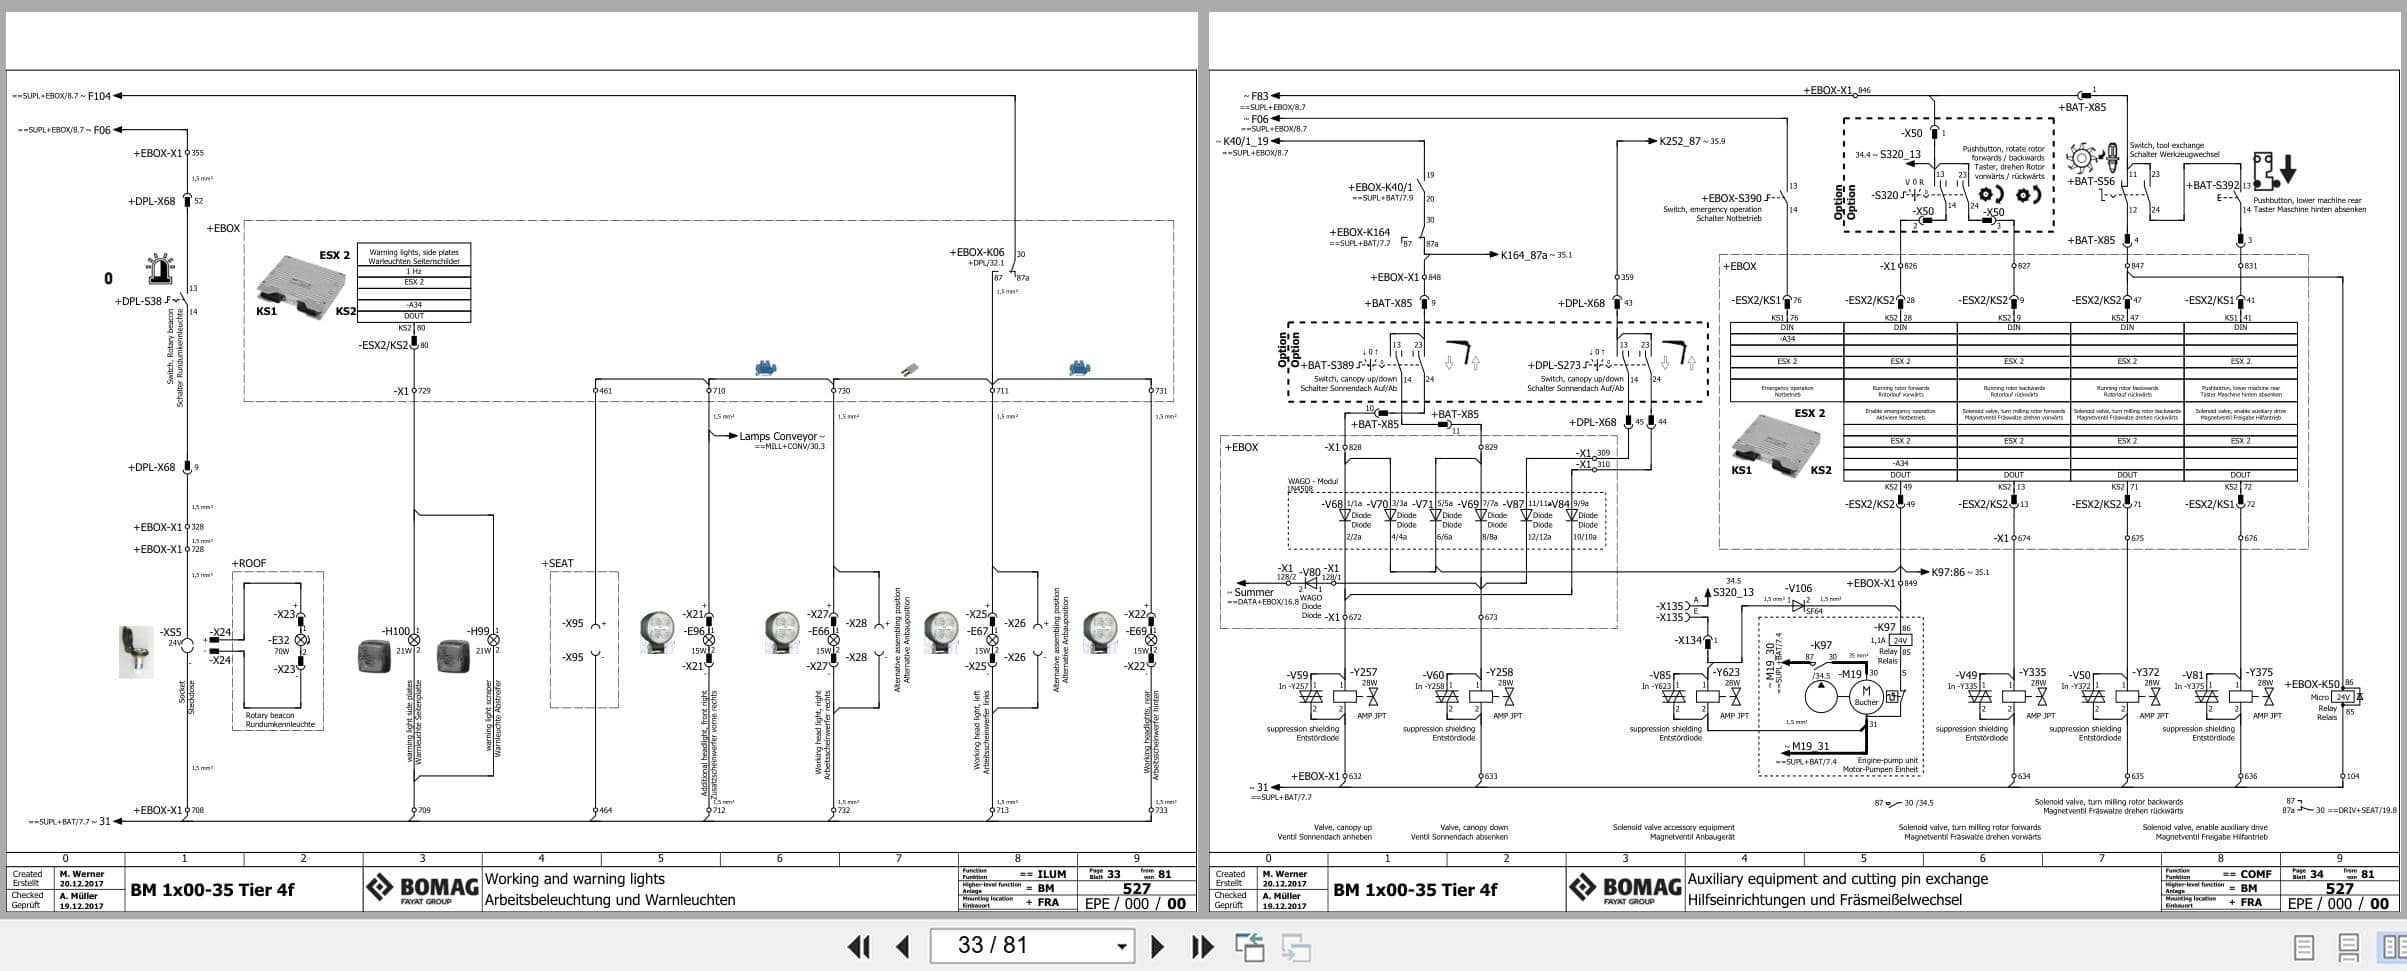Click the milling rotor tool exchange icon
This screenshot has width=2407, height=971.
[x=2095, y=157]
